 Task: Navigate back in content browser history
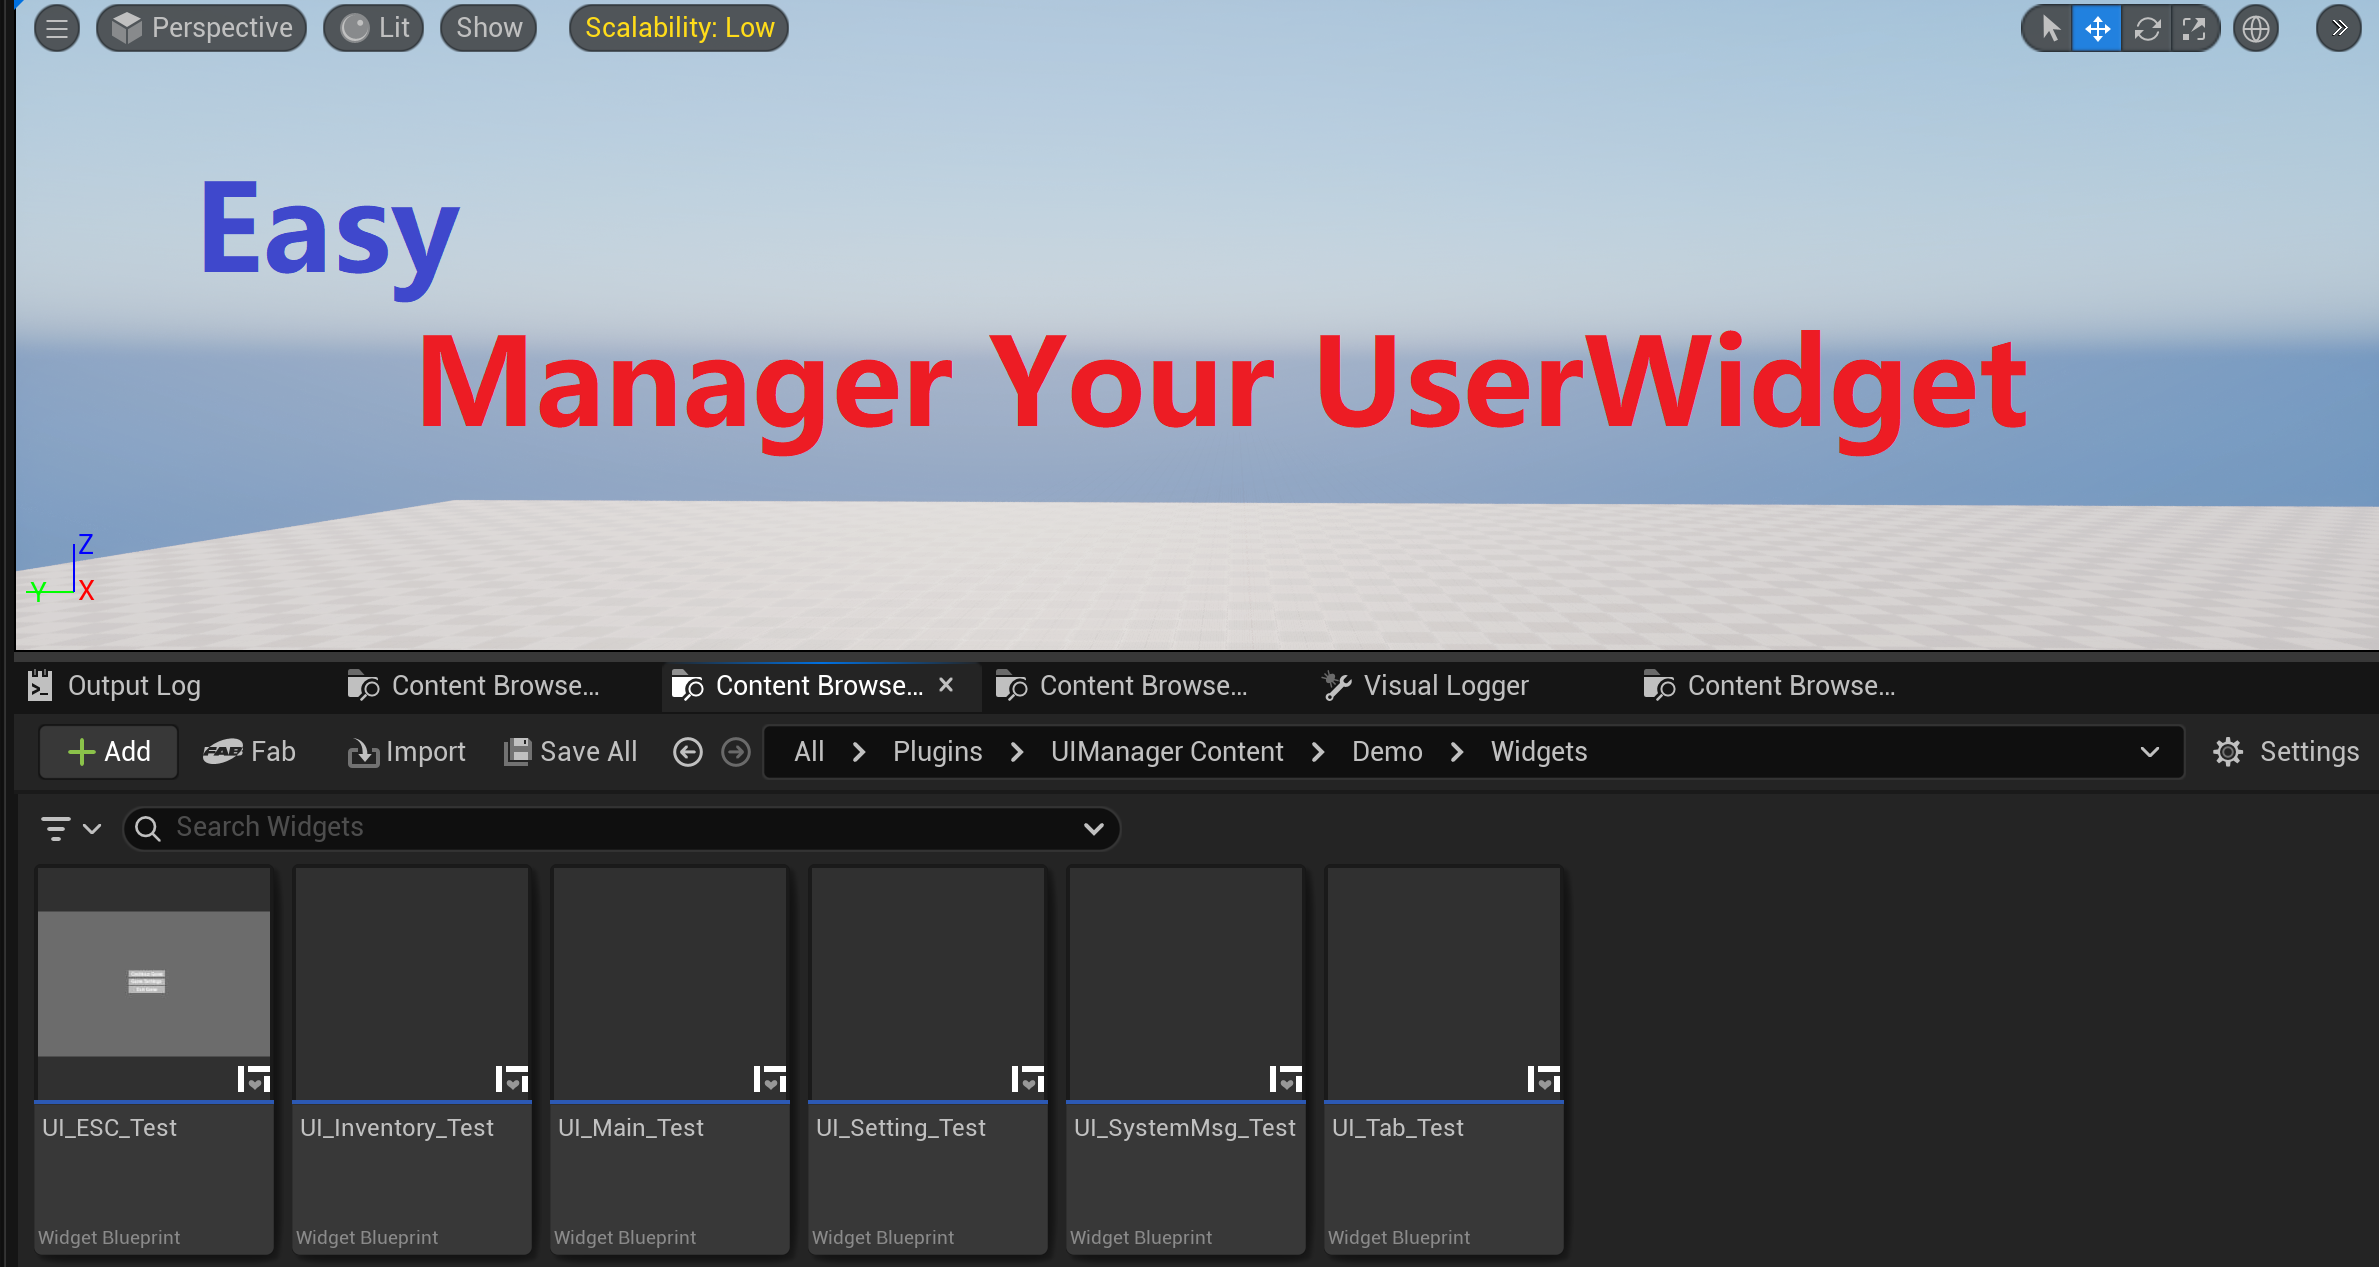688,752
